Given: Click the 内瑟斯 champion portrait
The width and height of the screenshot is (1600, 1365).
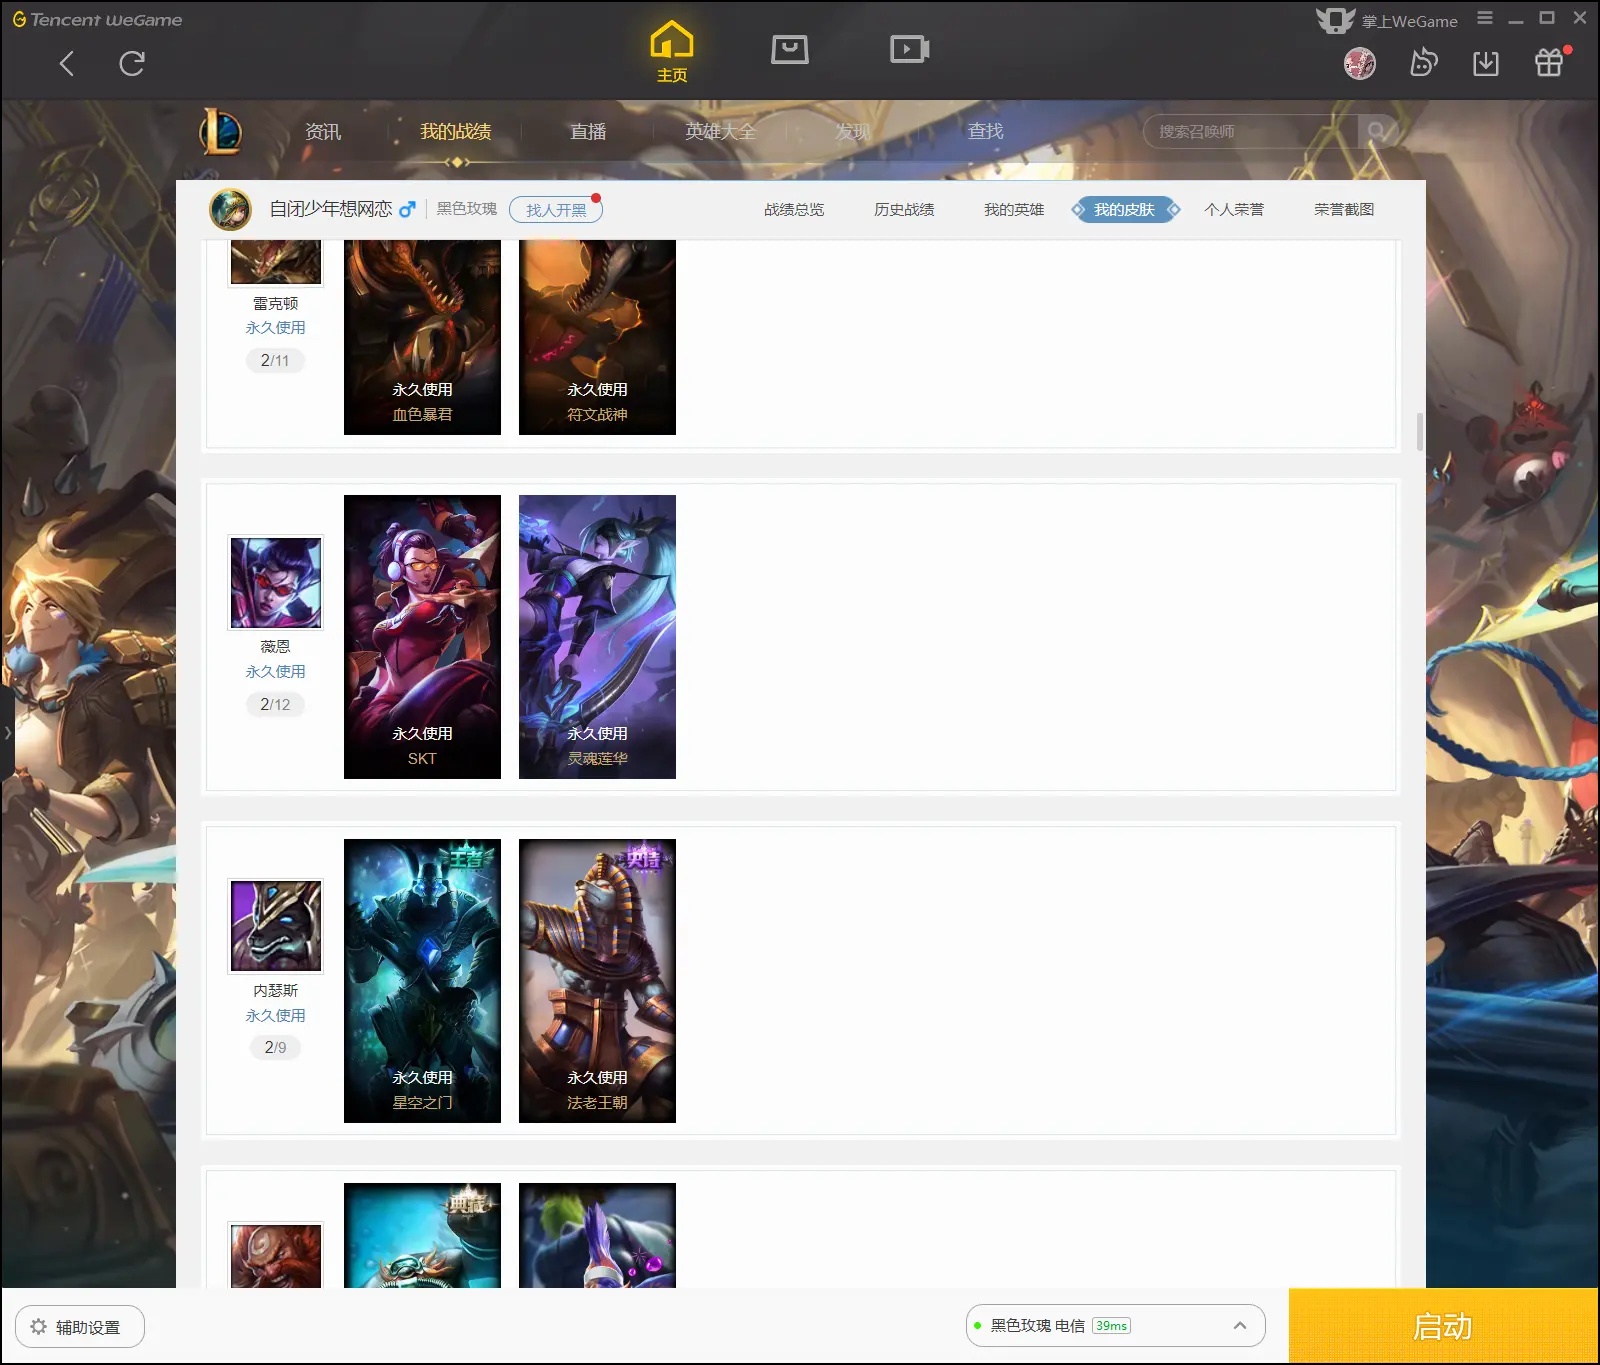Looking at the screenshot, I should pos(276,926).
